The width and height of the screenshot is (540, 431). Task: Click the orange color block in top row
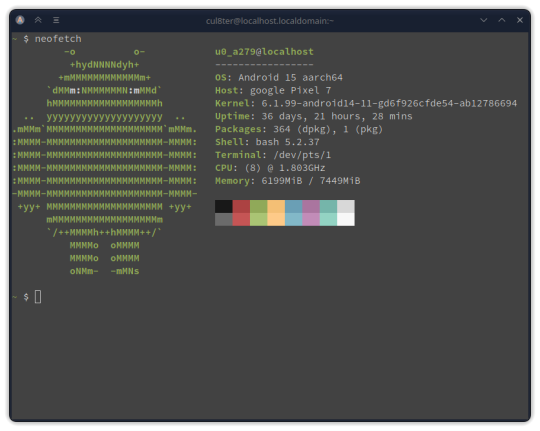tap(276, 206)
